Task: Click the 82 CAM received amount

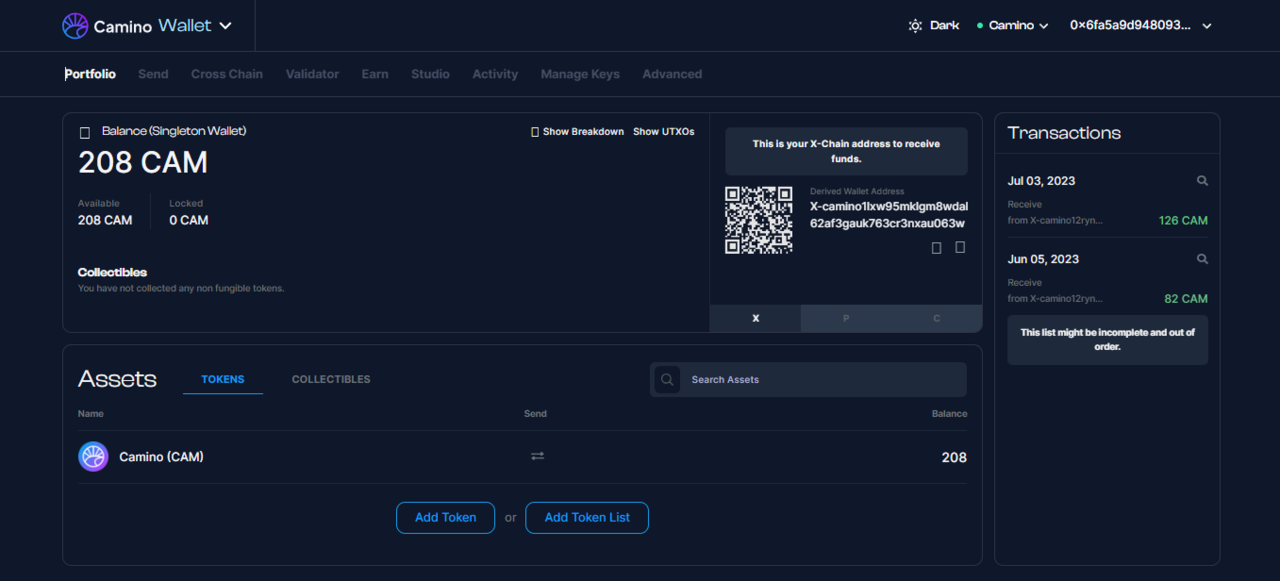Action: pos(1186,298)
